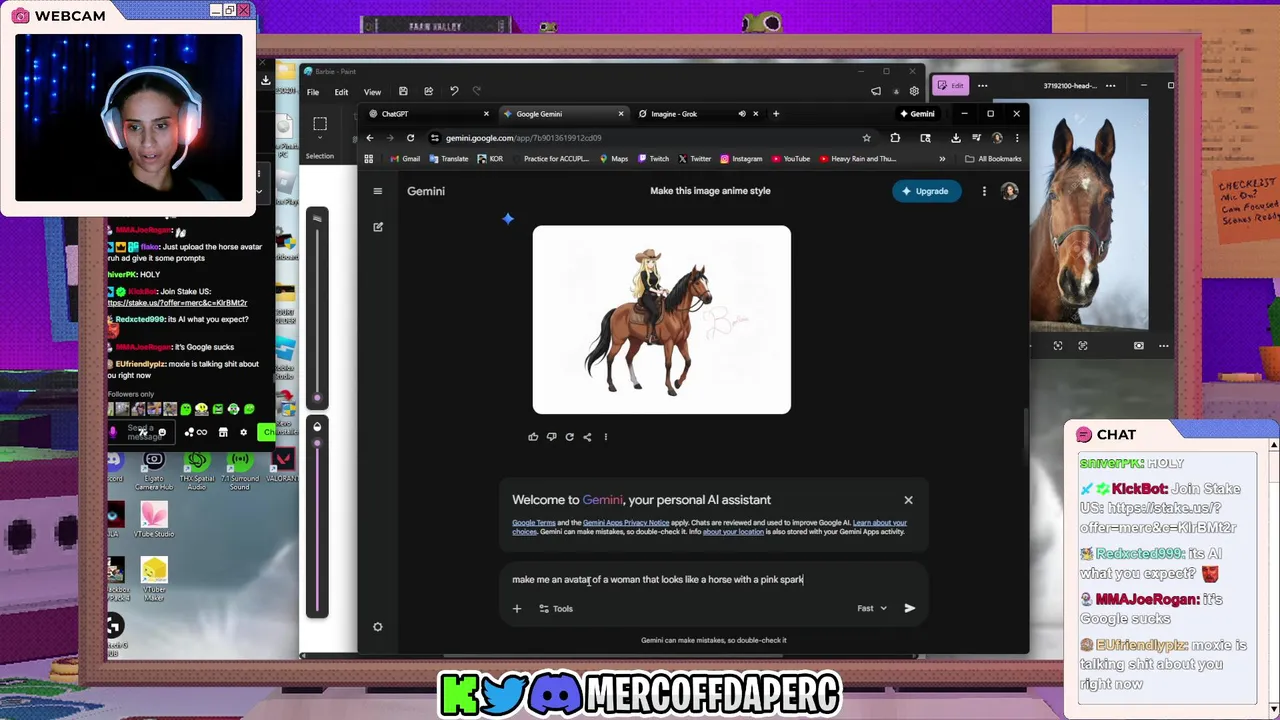This screenshot has width=1280, height=720.
Task: Open chat settings gear in stream chat
Action: click(243, 432)
